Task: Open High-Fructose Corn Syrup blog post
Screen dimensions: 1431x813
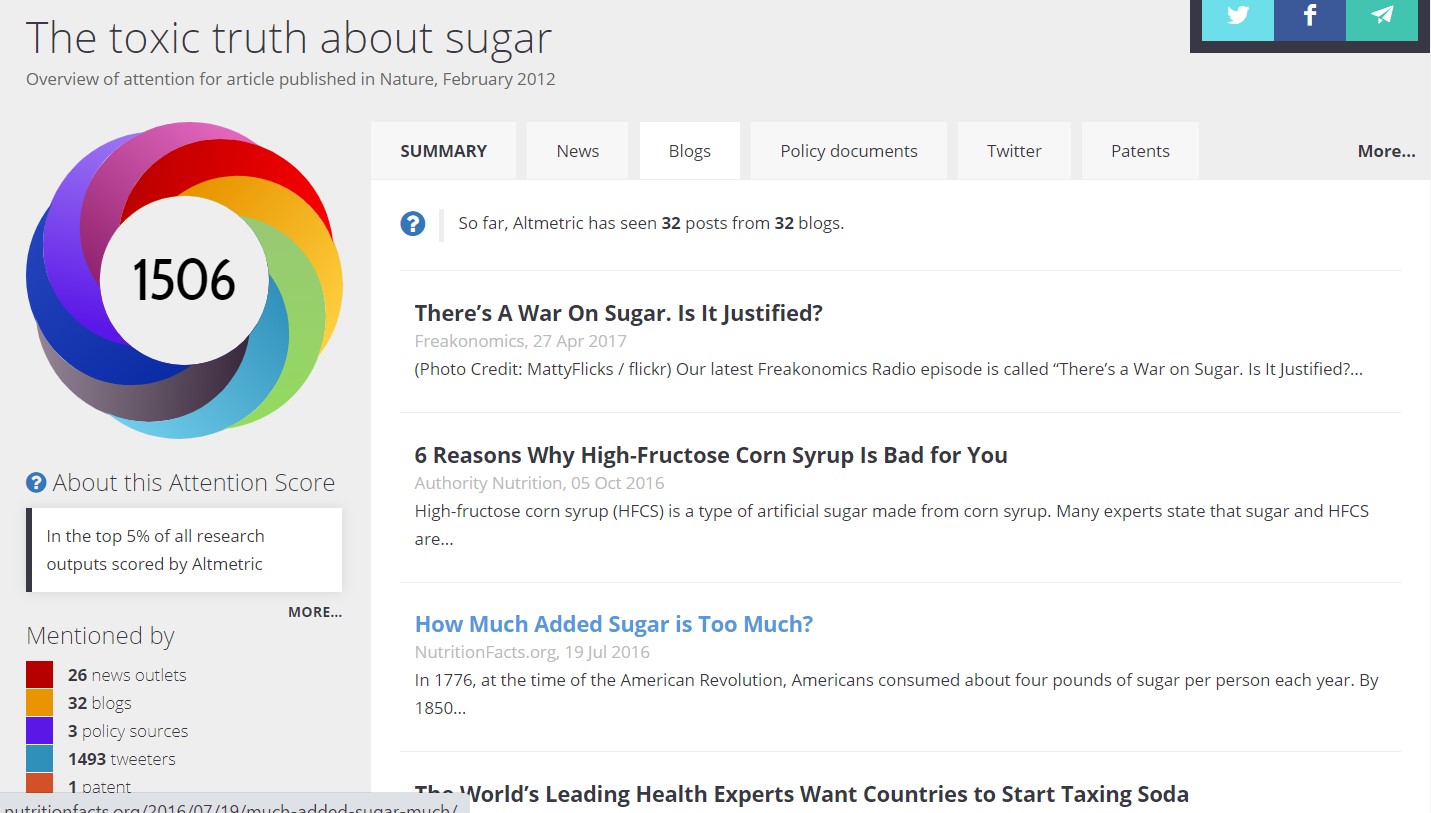Action: pos(710,455)
